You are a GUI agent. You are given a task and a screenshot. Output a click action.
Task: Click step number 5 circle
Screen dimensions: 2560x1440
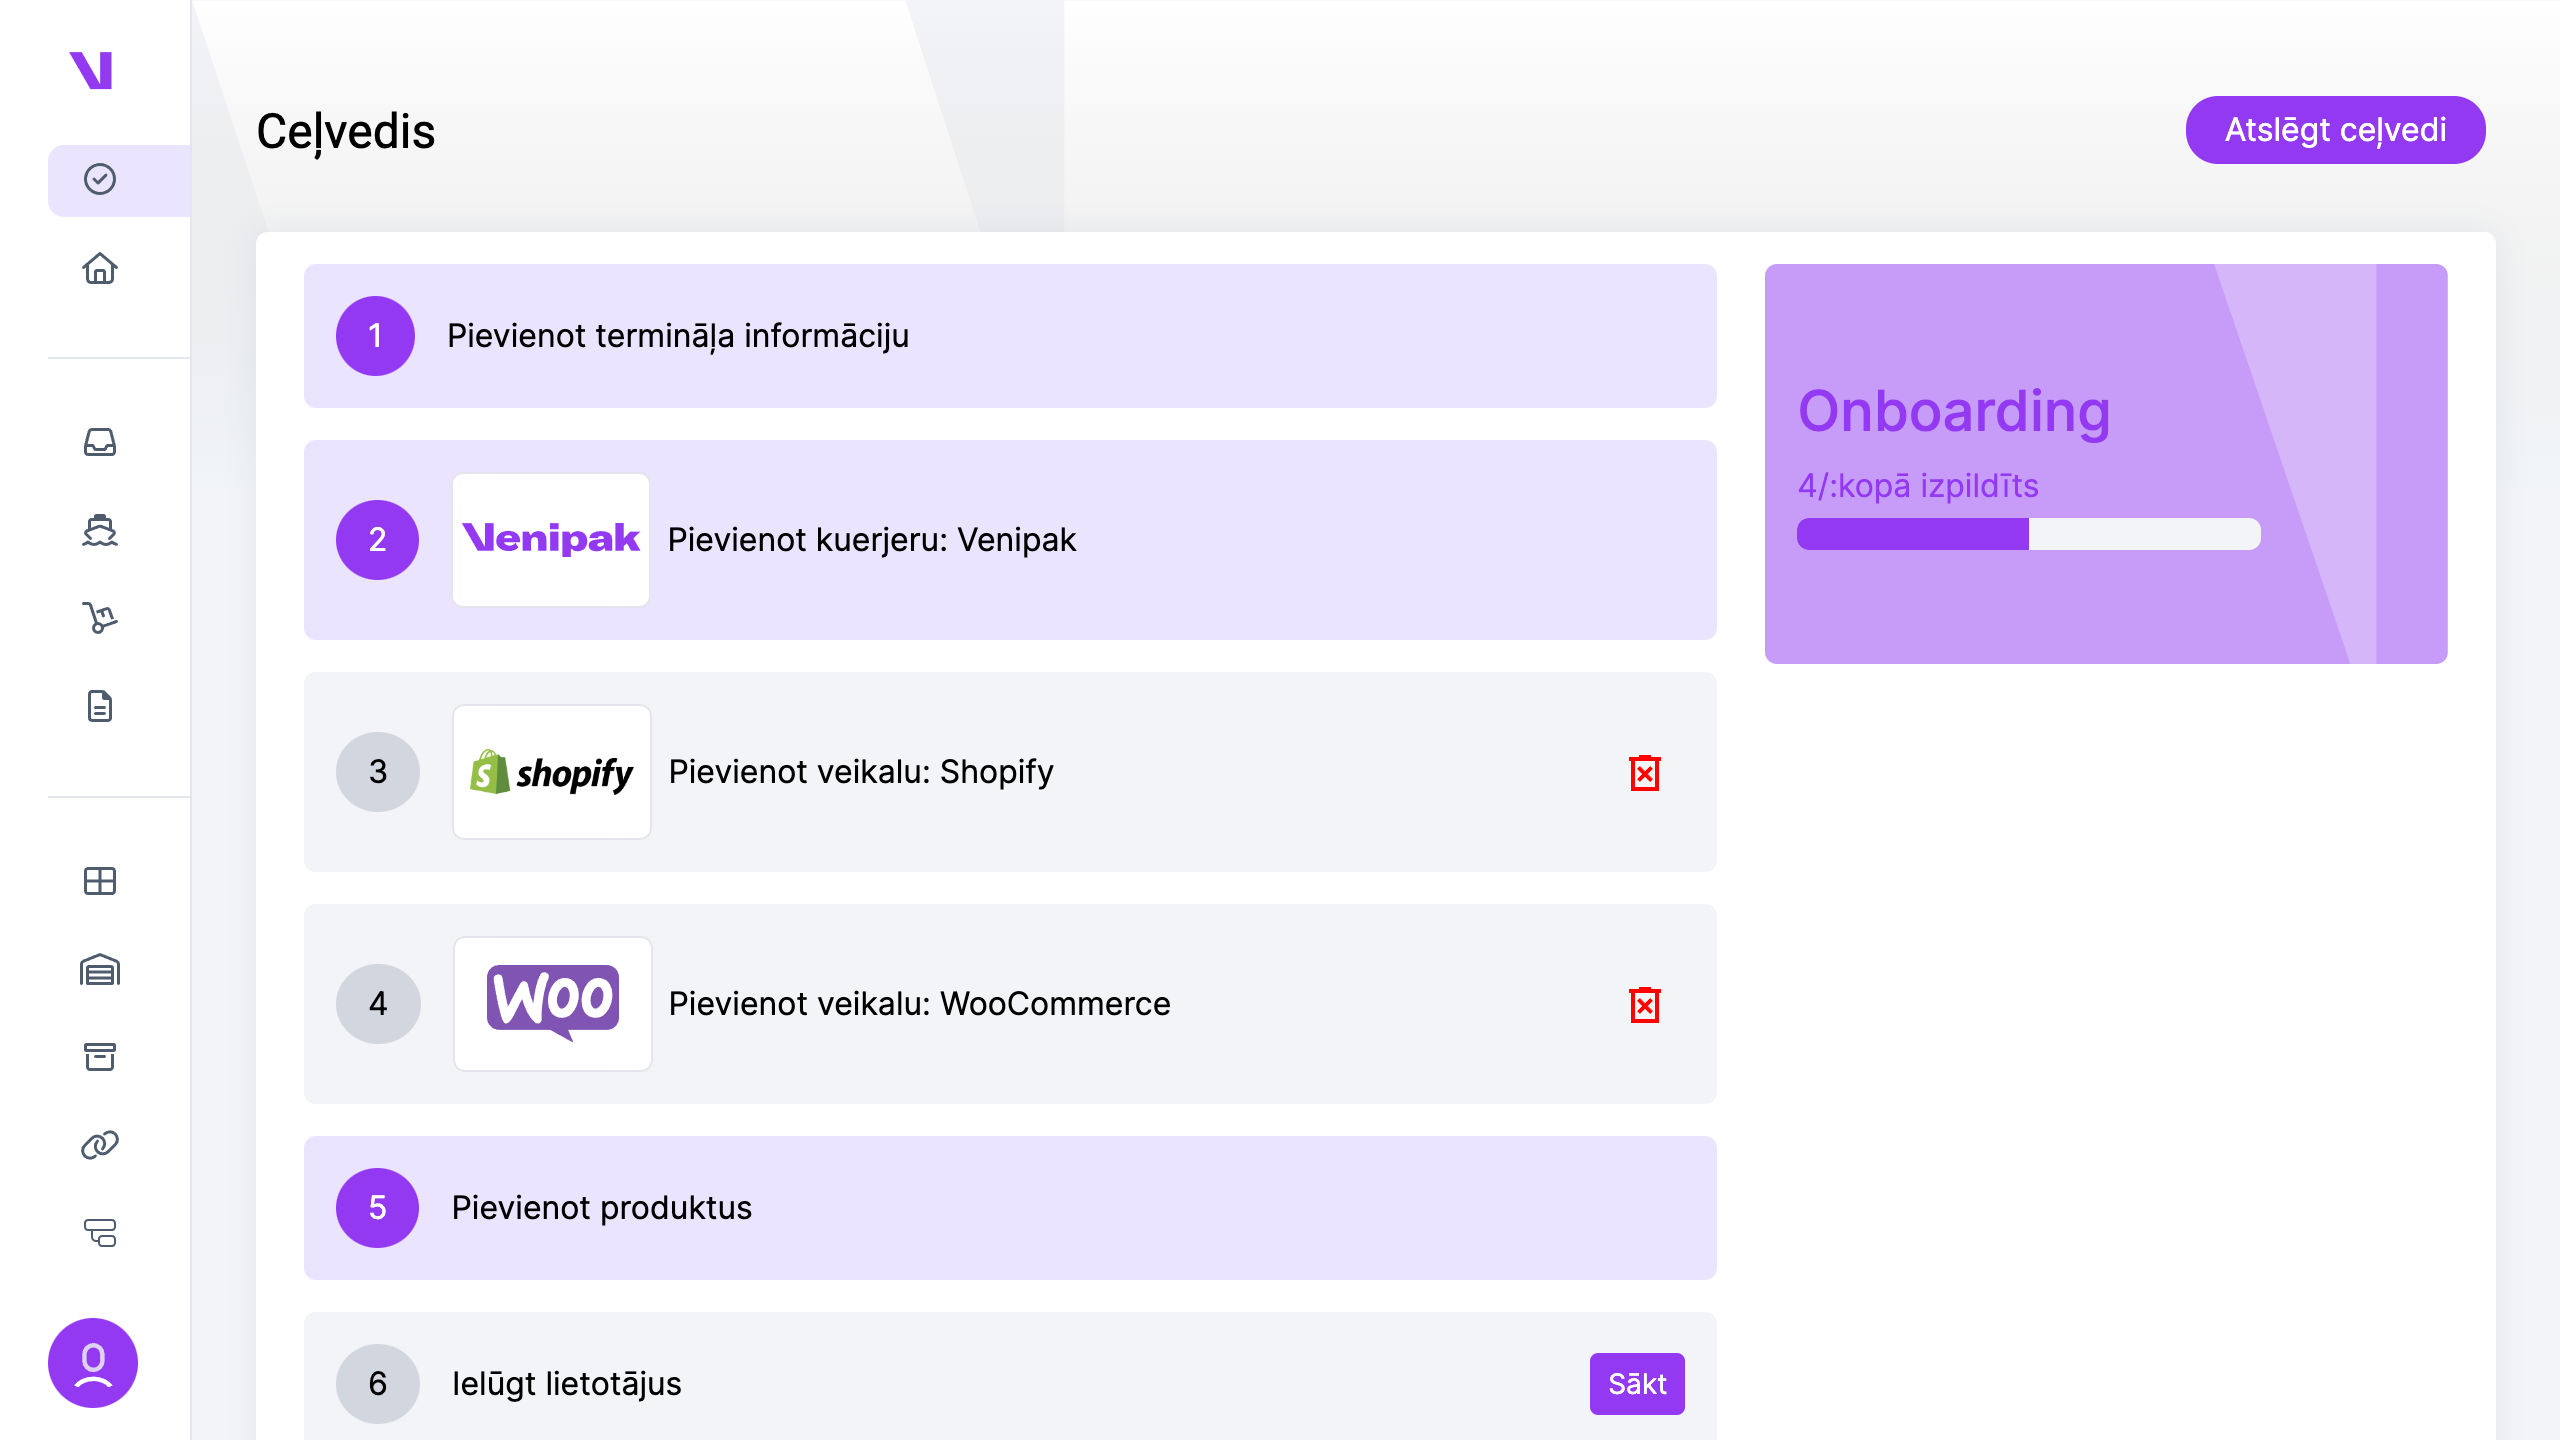tap(378, 1208)
